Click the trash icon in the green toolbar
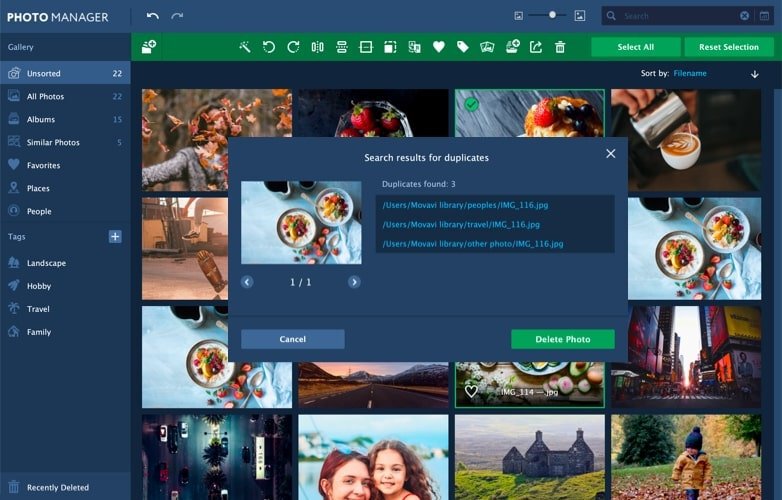 (x=560, y=47)
